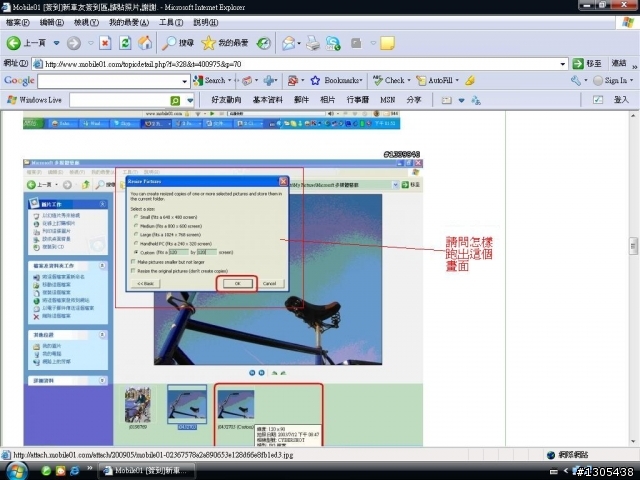
Task: Click the Mail envelope icon
Action: click(x=289, y=43)
